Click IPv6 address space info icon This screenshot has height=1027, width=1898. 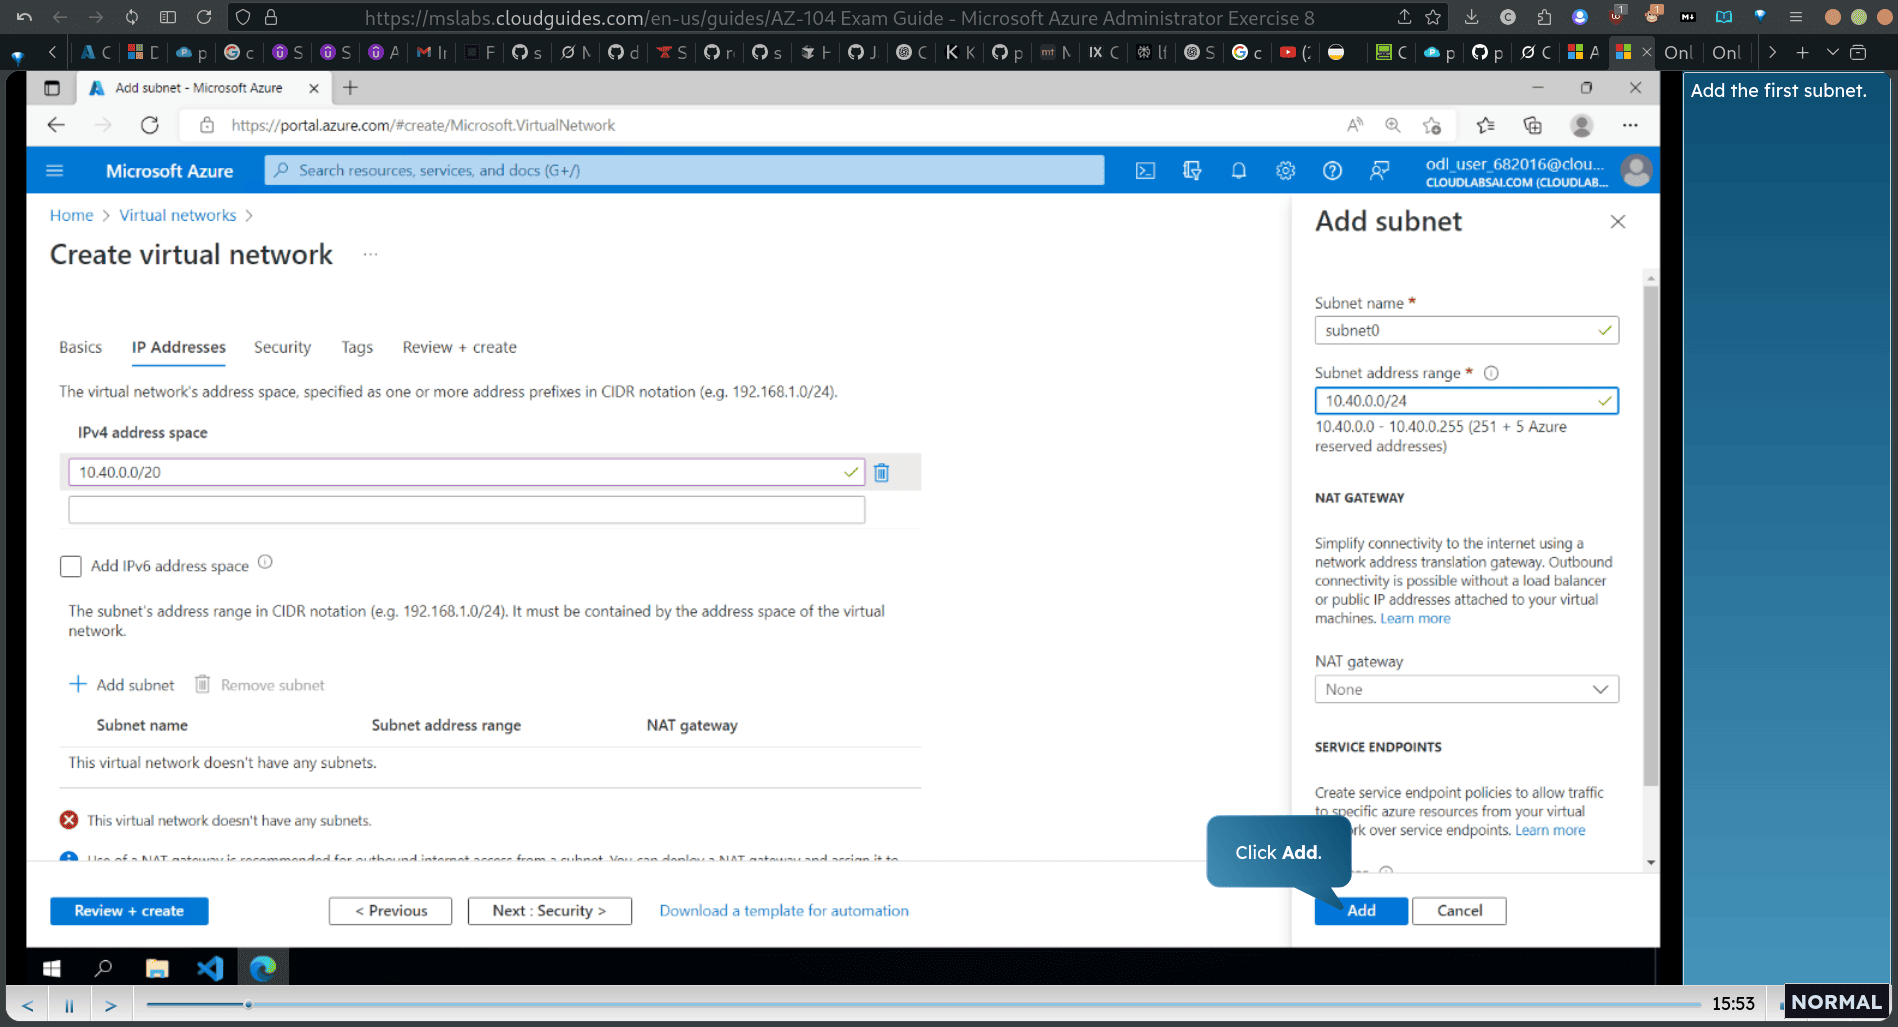[x=265, y=562]
